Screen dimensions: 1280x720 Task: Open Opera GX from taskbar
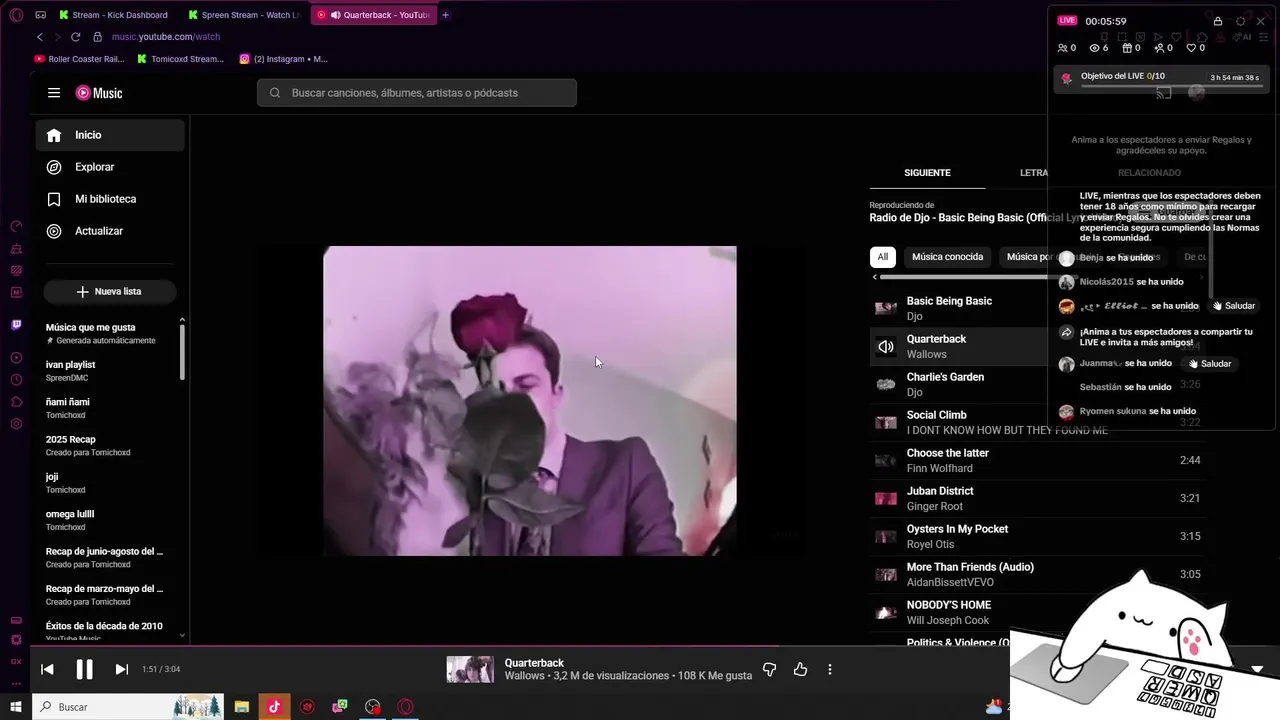pos(406,707)
